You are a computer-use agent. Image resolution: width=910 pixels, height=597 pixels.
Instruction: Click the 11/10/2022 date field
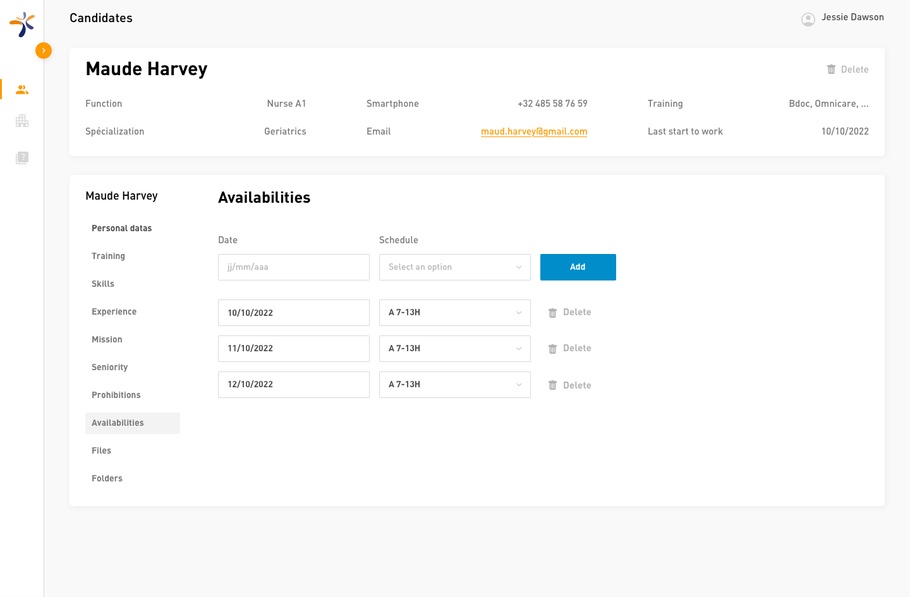click(x=293, y=349)
